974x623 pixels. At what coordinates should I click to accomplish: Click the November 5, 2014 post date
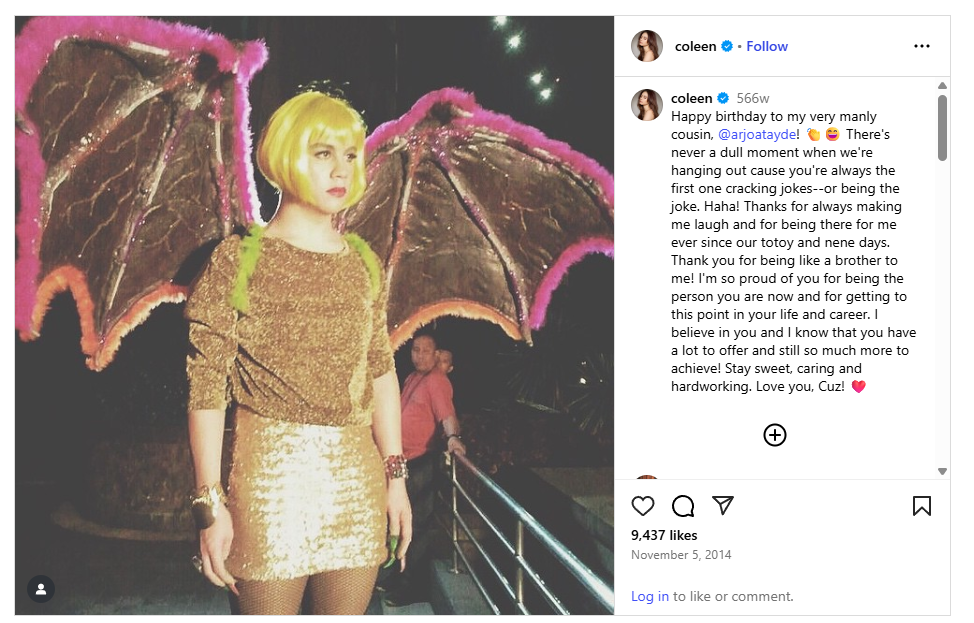point(681,555)
